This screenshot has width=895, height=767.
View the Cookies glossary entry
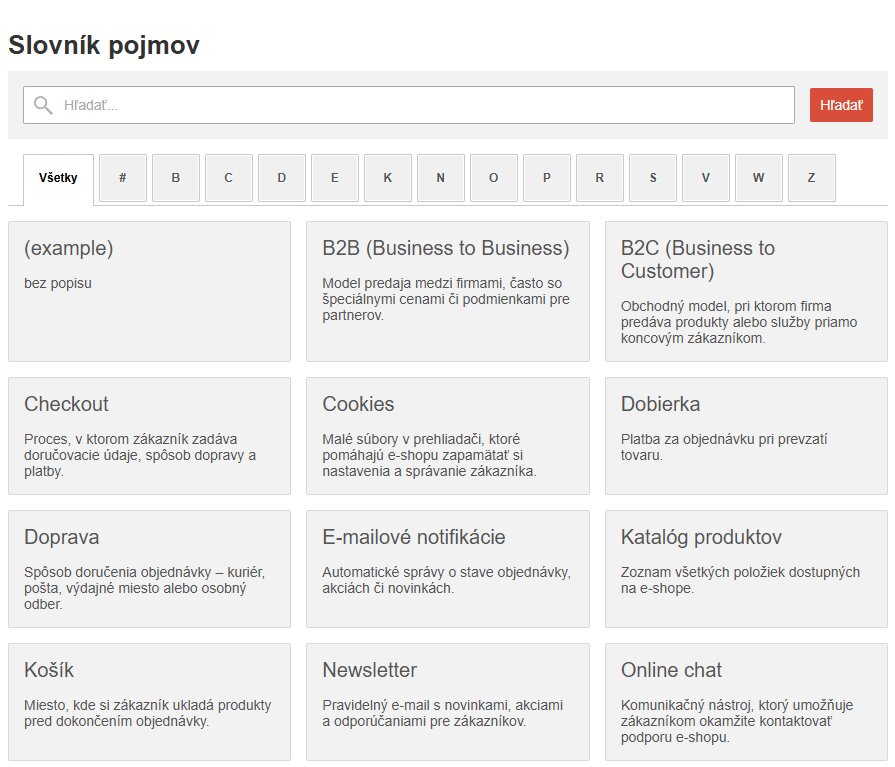point(447,435)
